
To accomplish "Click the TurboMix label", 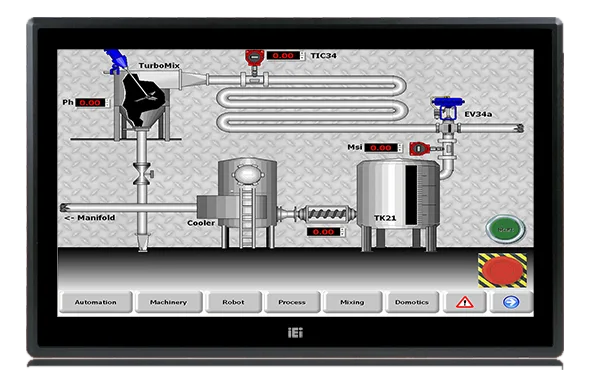I will 159,65.
